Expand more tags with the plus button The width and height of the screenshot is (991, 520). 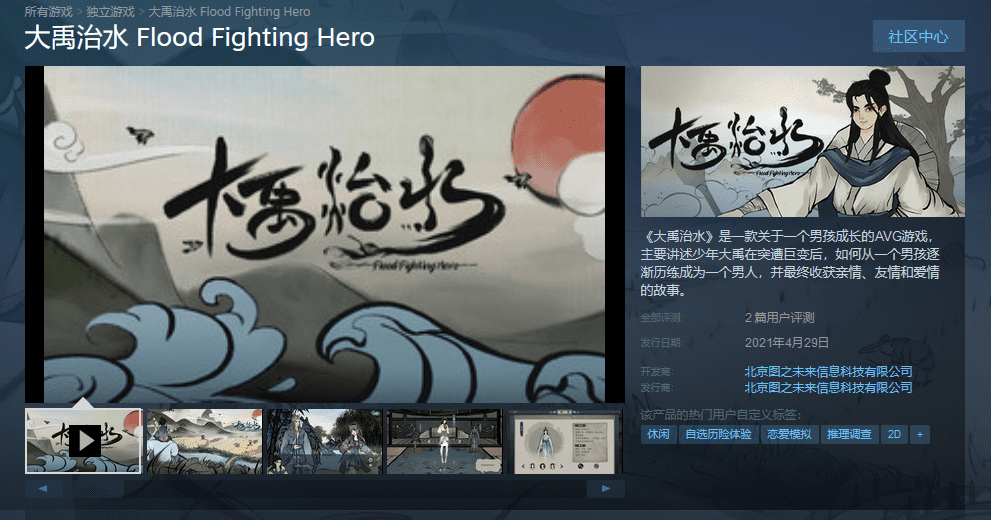920,435
